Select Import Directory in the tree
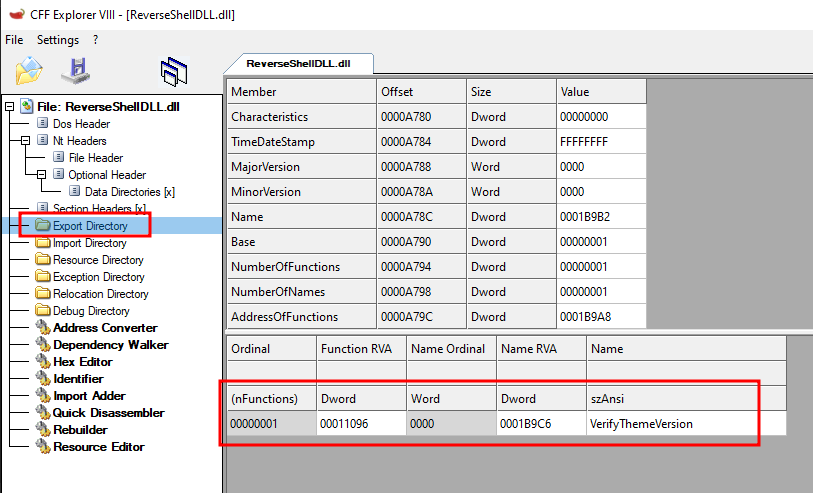Screen dimensions: 813x493 coord(89,243)
